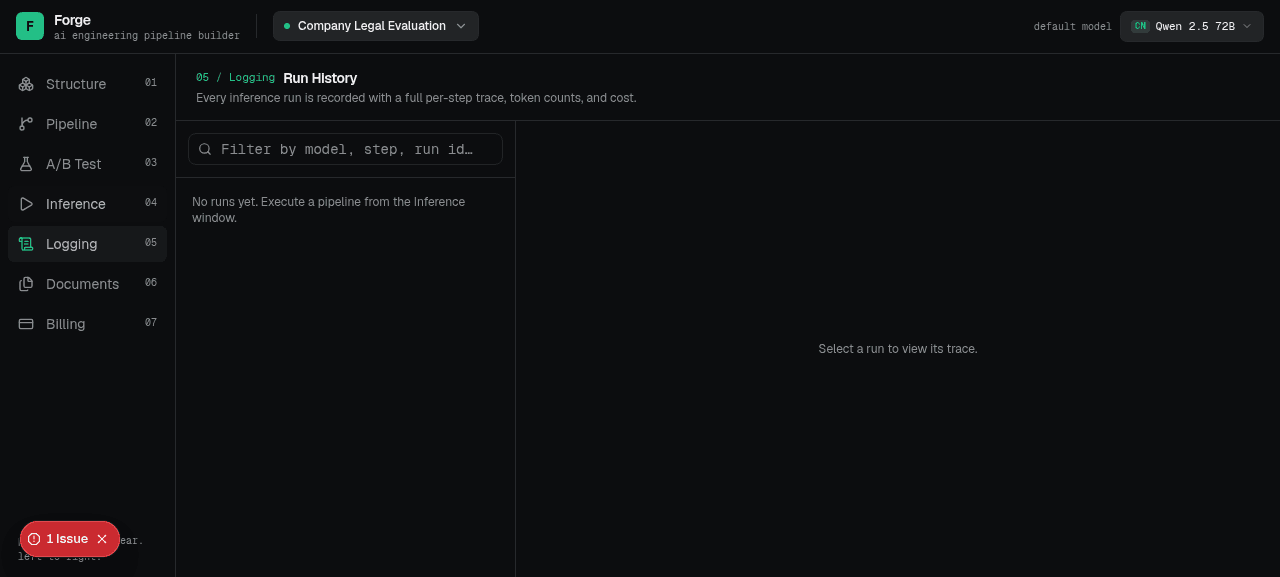Viewport: 1280px width, 577px height.
Task: Click the 07 number beside Billing
Action: coord(151,323)
